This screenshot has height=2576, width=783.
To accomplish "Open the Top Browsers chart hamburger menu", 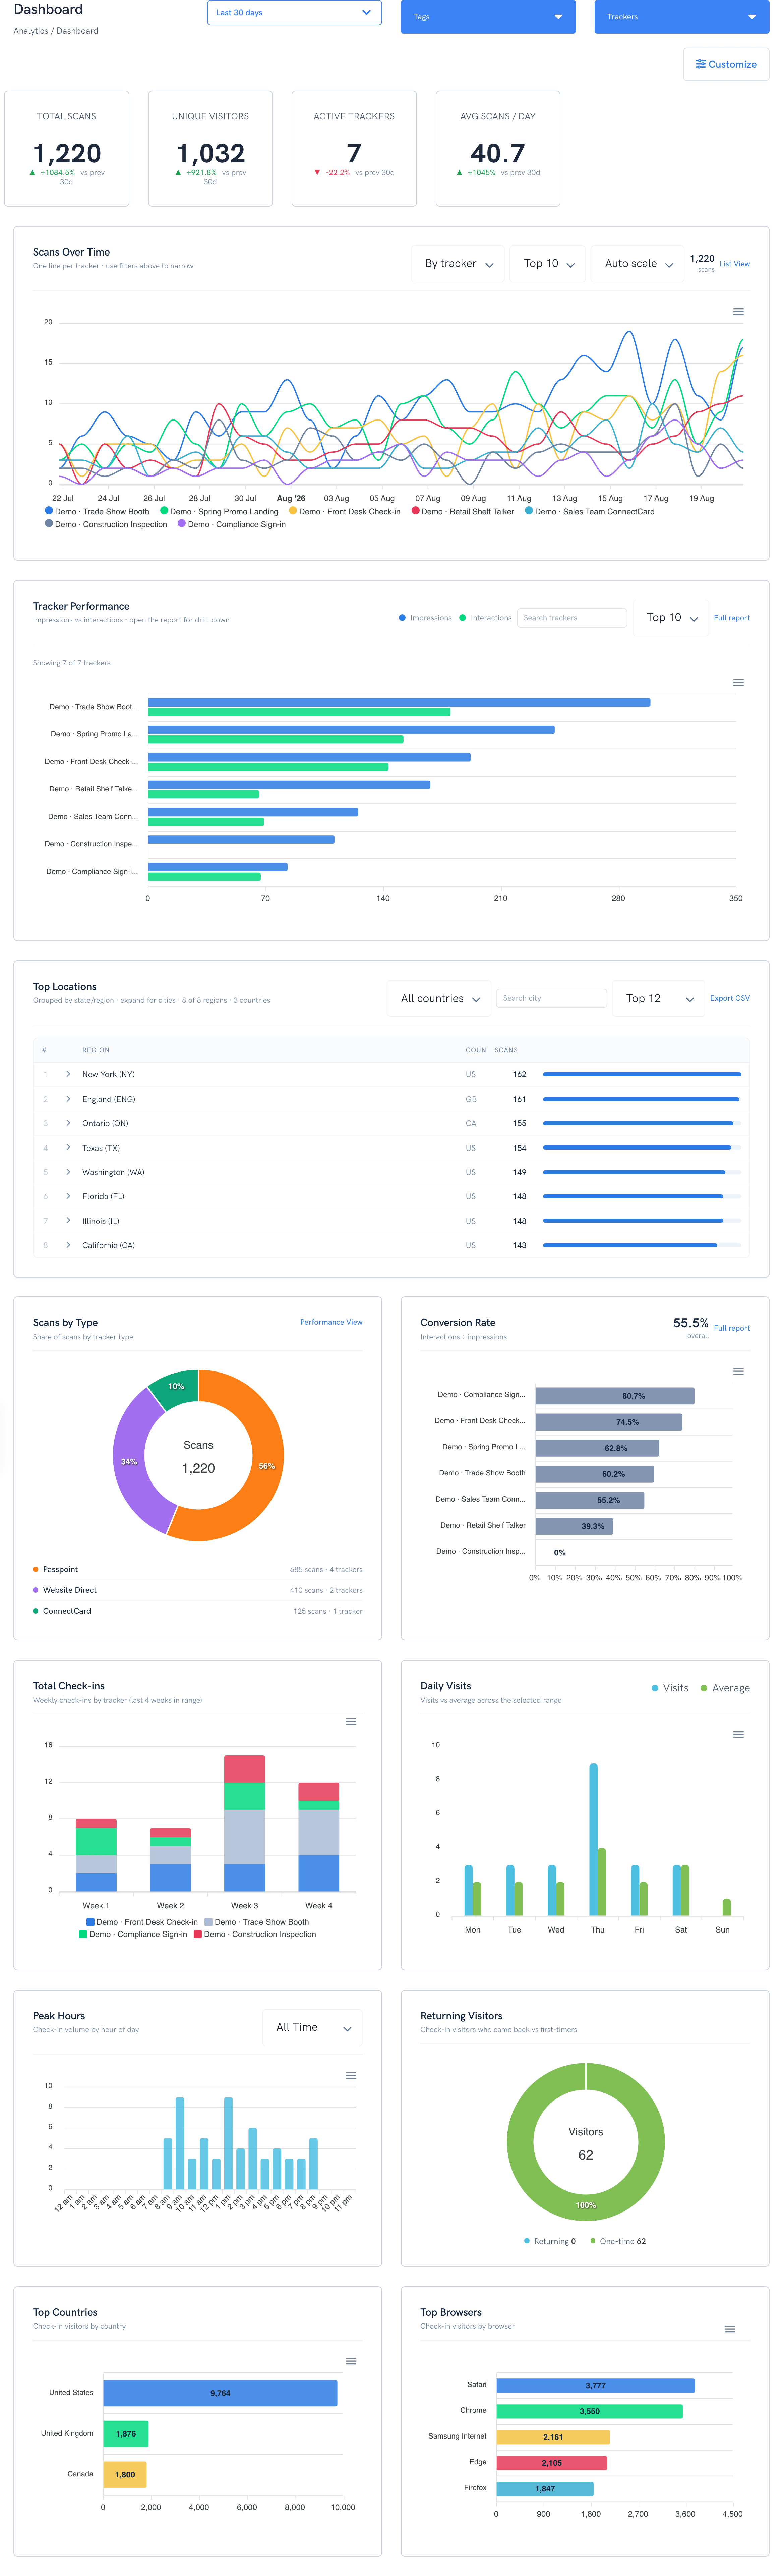I will pyautogui.click(x=730, y=2329).
